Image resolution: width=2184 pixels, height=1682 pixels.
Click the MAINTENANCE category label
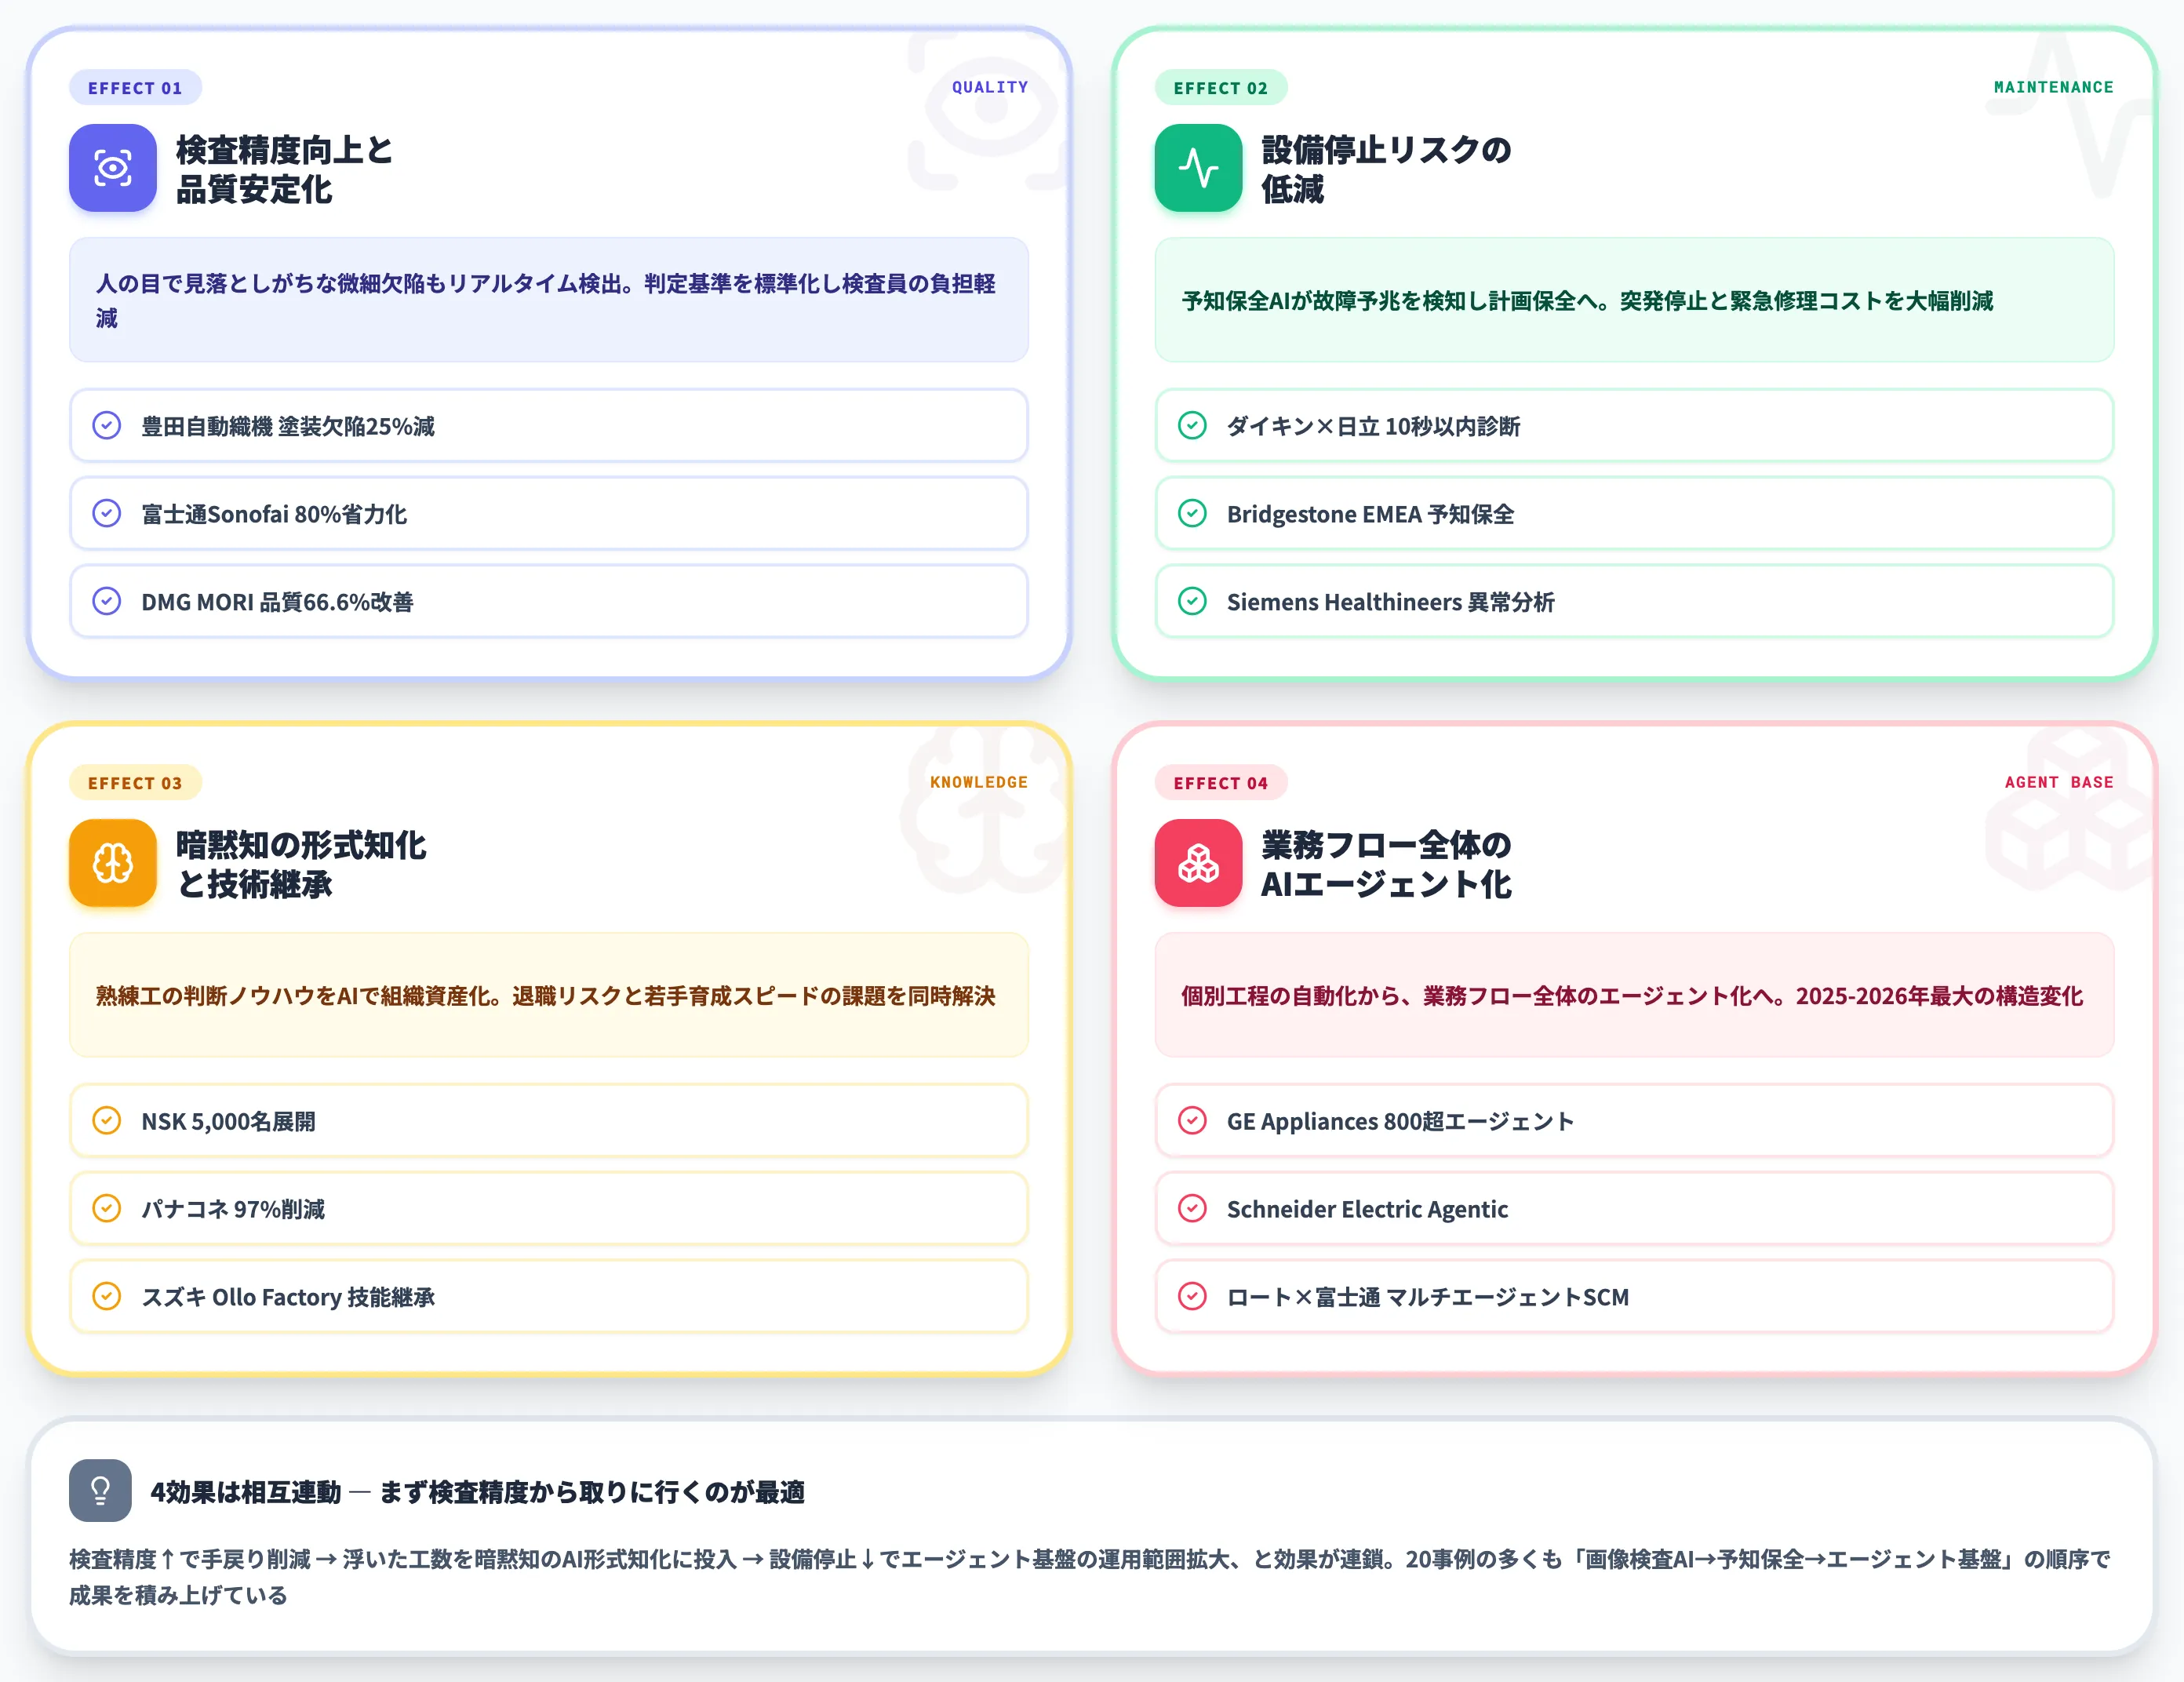(2053, 87)
